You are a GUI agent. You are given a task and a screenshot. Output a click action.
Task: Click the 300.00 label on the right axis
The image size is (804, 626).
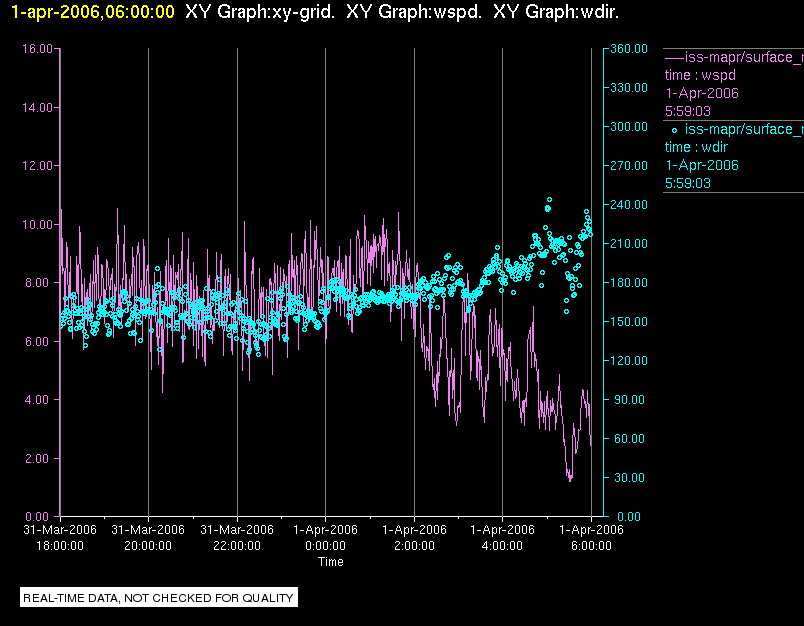629,127
